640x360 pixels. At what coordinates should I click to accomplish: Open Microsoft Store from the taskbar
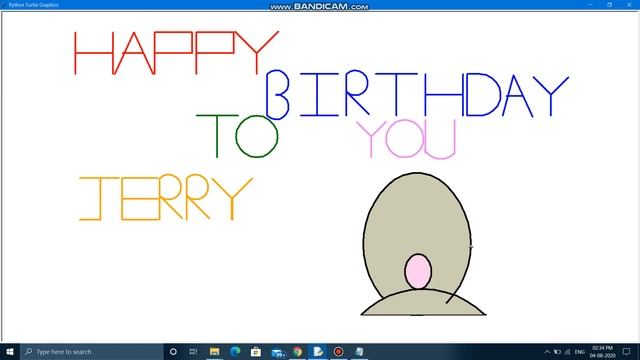coord(256,351)
